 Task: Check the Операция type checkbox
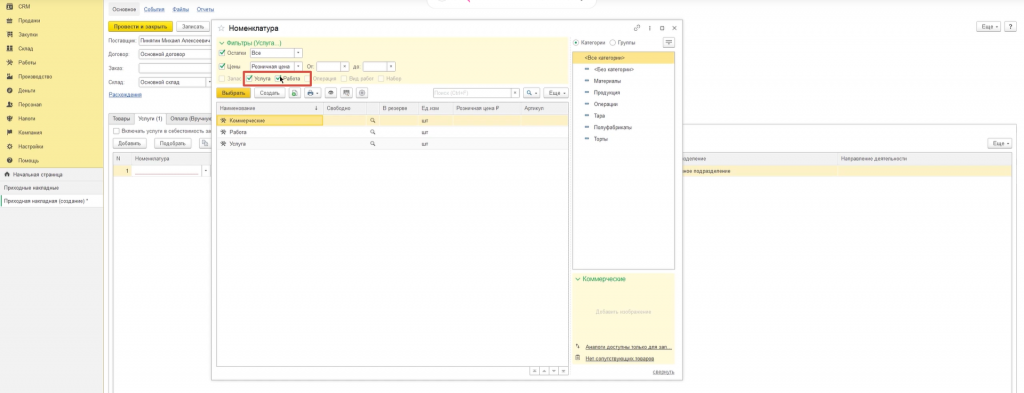coord(308,78)
